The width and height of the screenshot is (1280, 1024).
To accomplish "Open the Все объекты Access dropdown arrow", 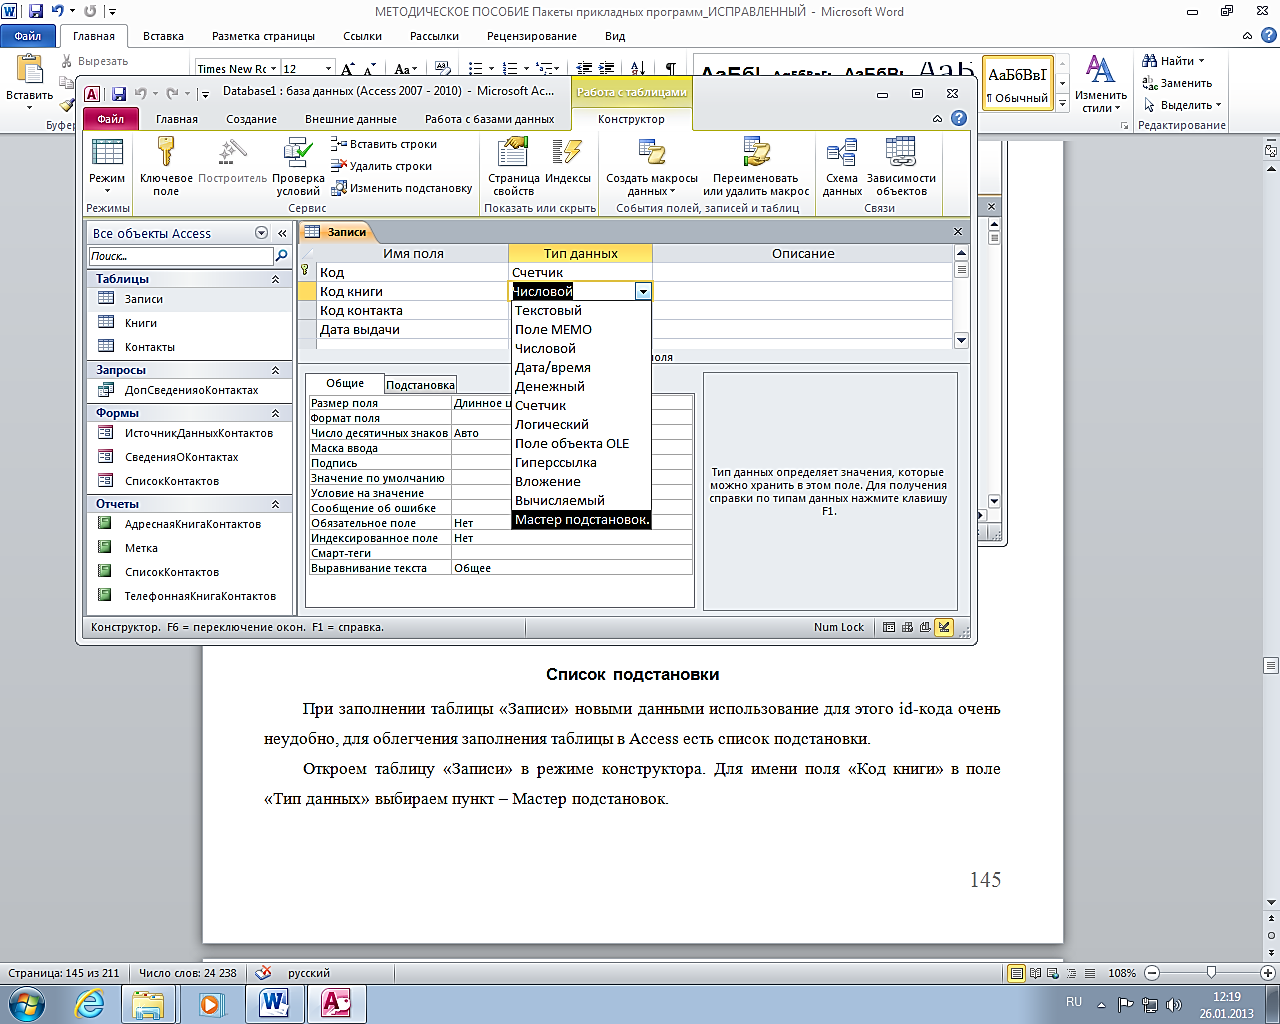I will click(x=262, y=233).
